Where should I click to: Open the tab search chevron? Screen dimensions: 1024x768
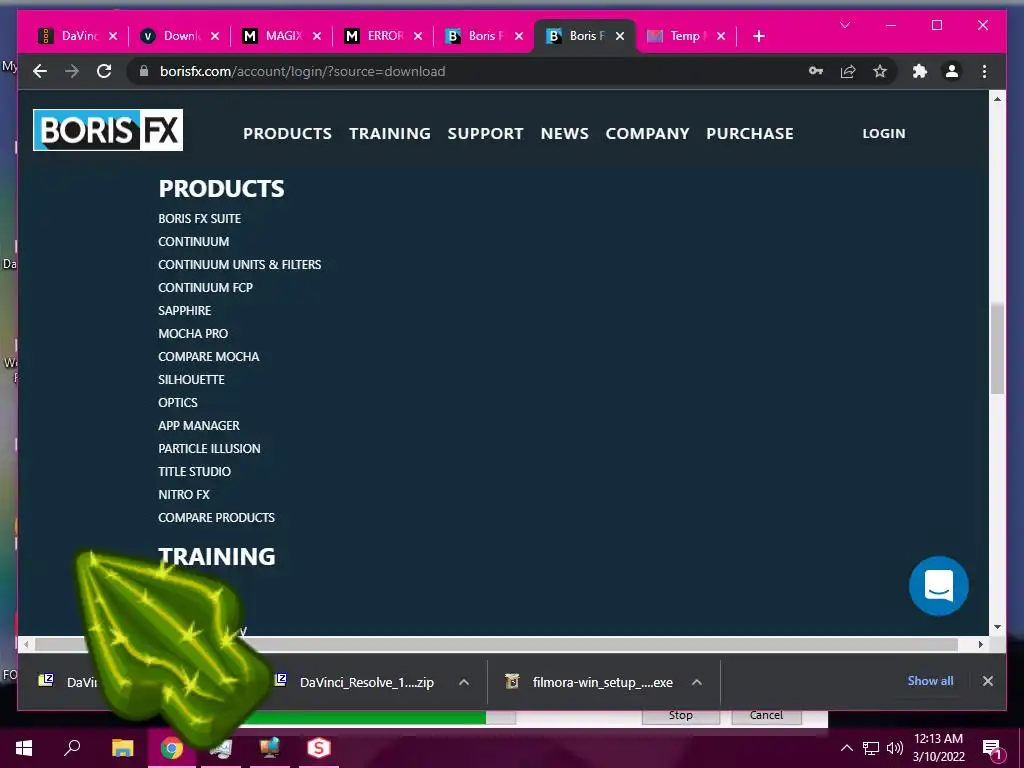tap(844, 25)
